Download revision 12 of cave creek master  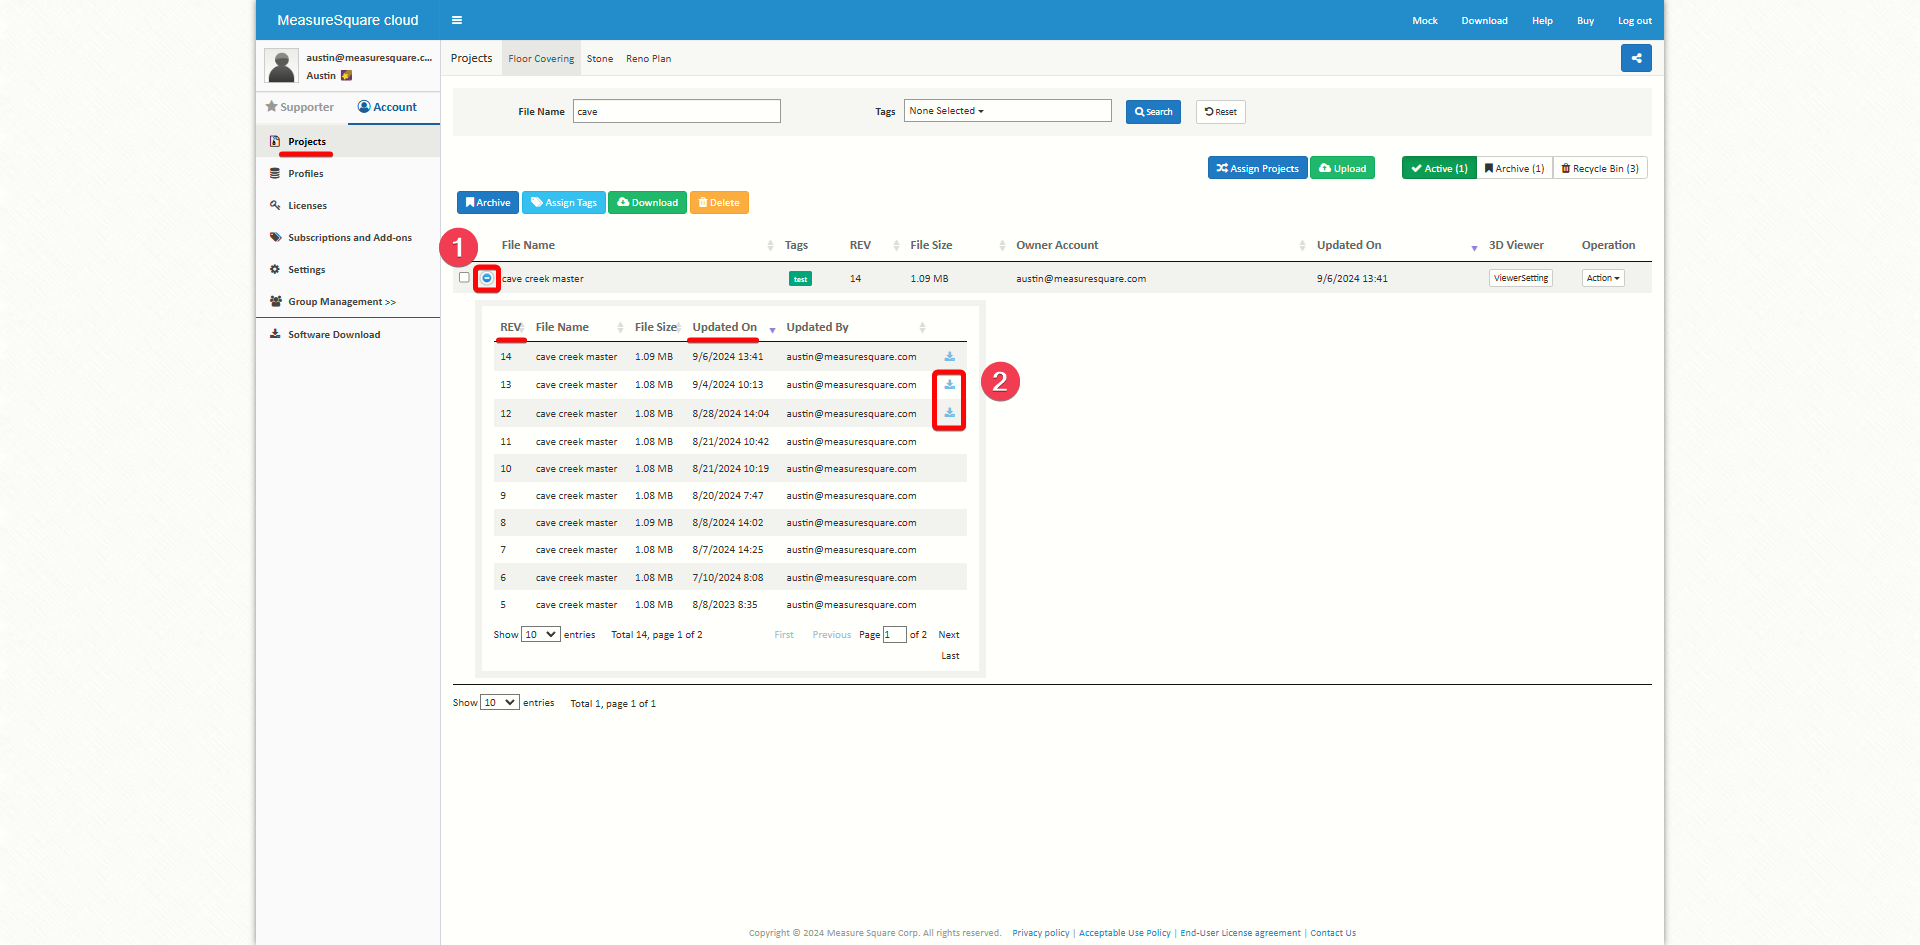949,413
